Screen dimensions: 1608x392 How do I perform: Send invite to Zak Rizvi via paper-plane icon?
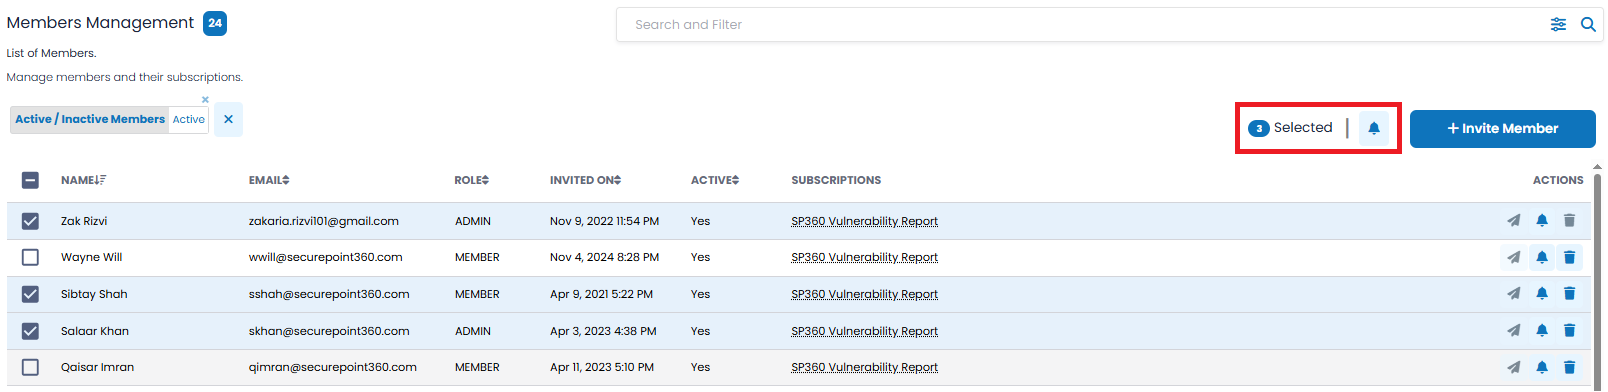pyautogui.click(x=1514, y=221)
